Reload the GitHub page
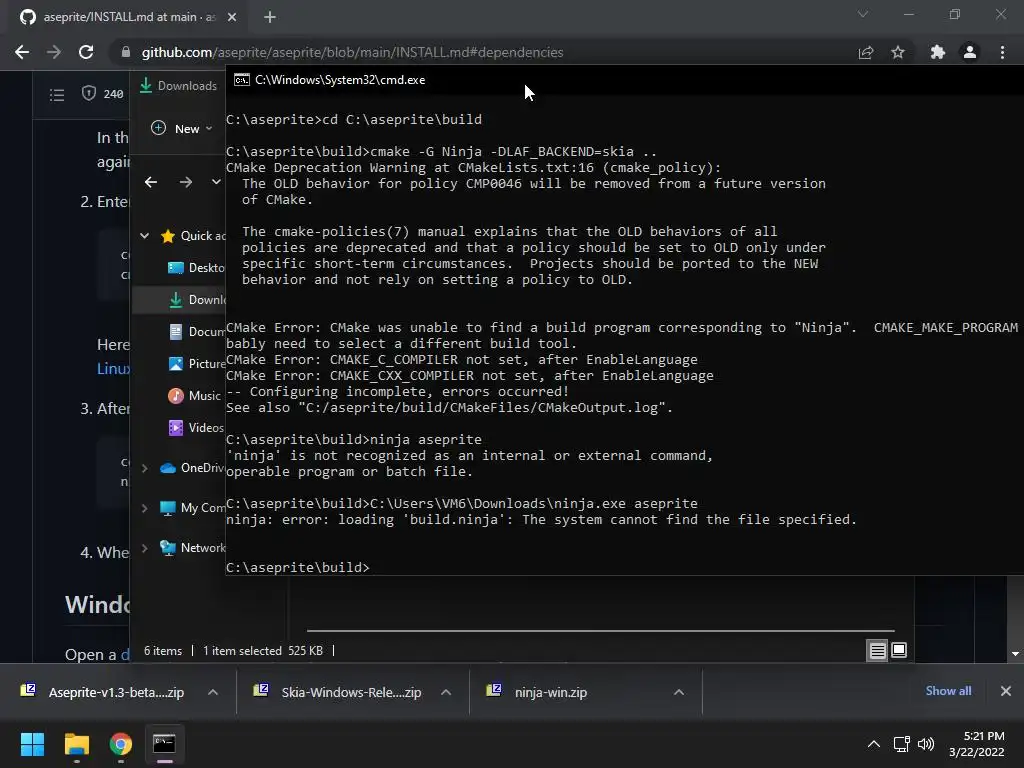Viewport: 1024px width, 768px height. point(86,52)
